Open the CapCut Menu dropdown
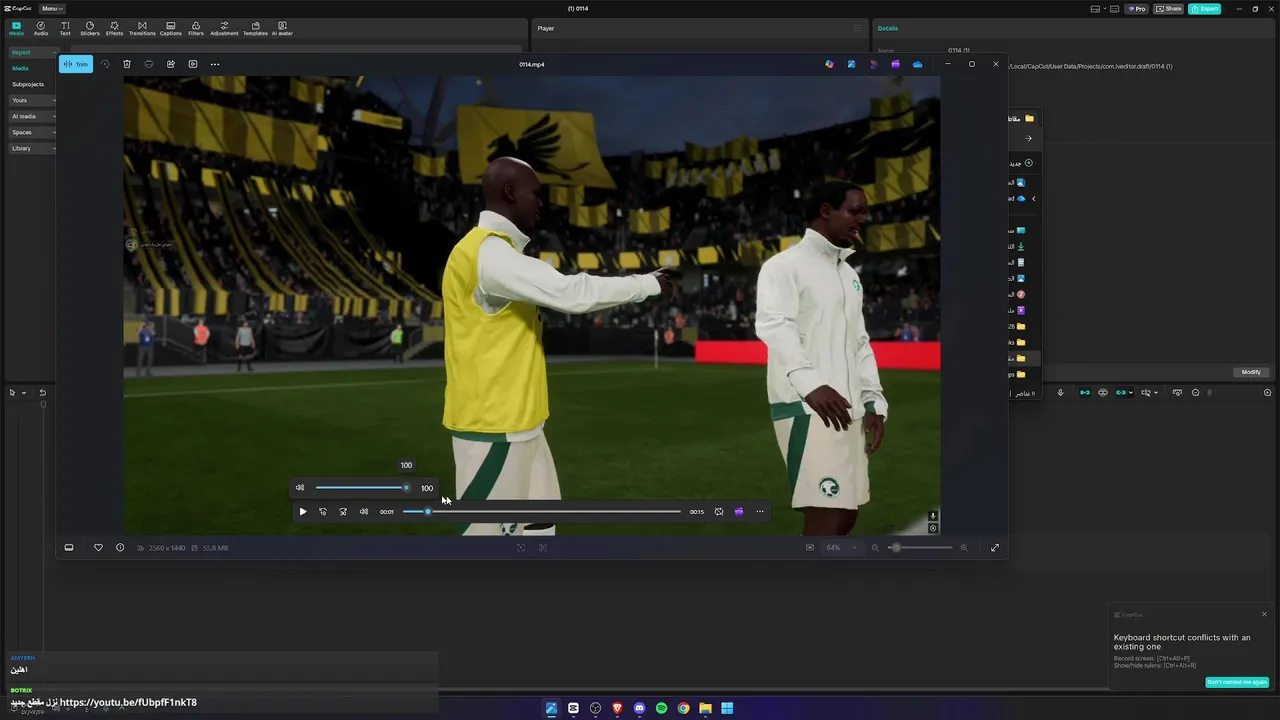The height and width of the screenshot is (720, 1280). pos(52,8)
